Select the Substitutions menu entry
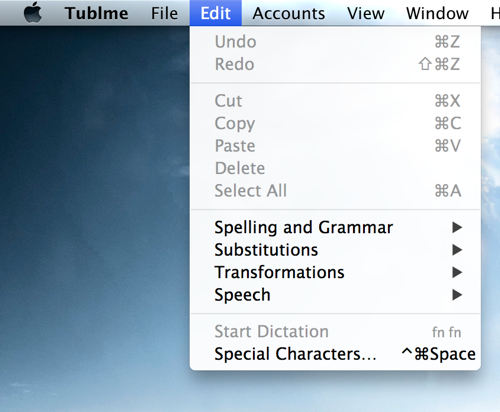The image size is (500, 412). 335,250
